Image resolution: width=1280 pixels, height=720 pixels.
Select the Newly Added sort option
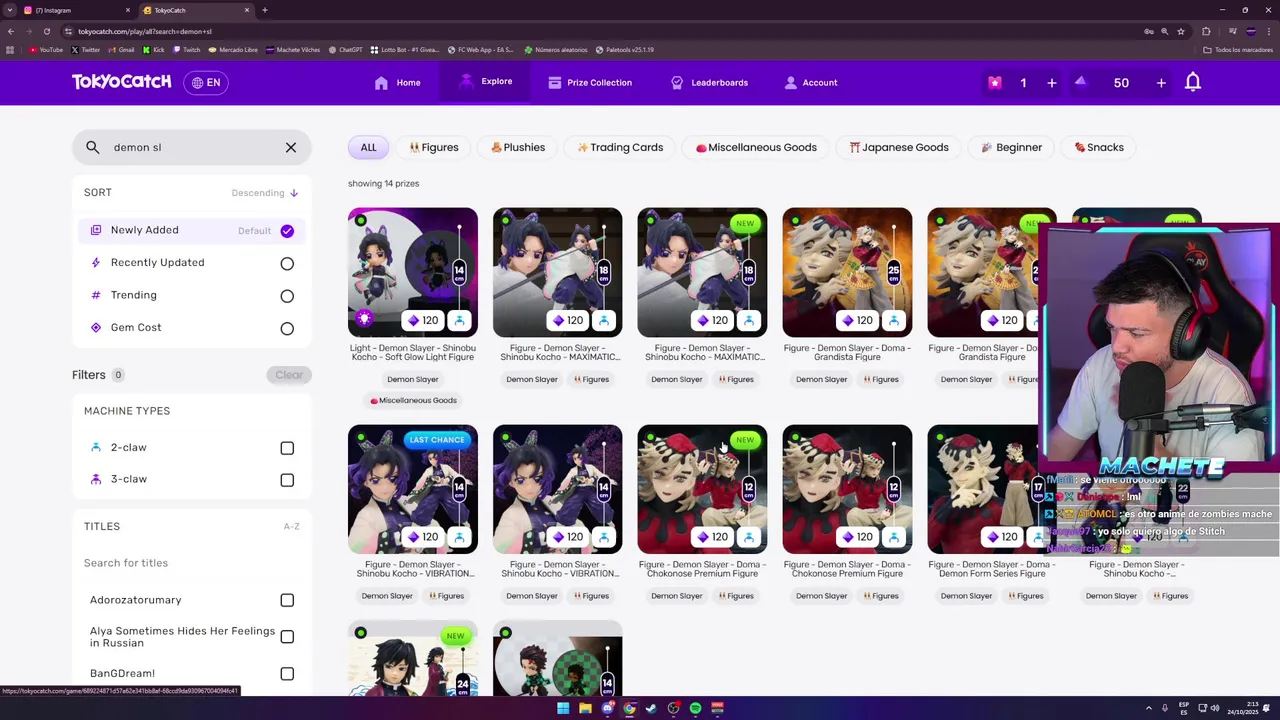(192, 230)
